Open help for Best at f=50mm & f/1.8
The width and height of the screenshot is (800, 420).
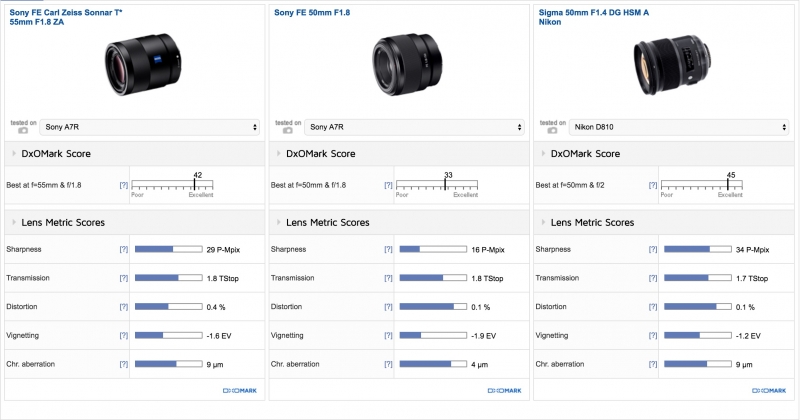(388, 185)
